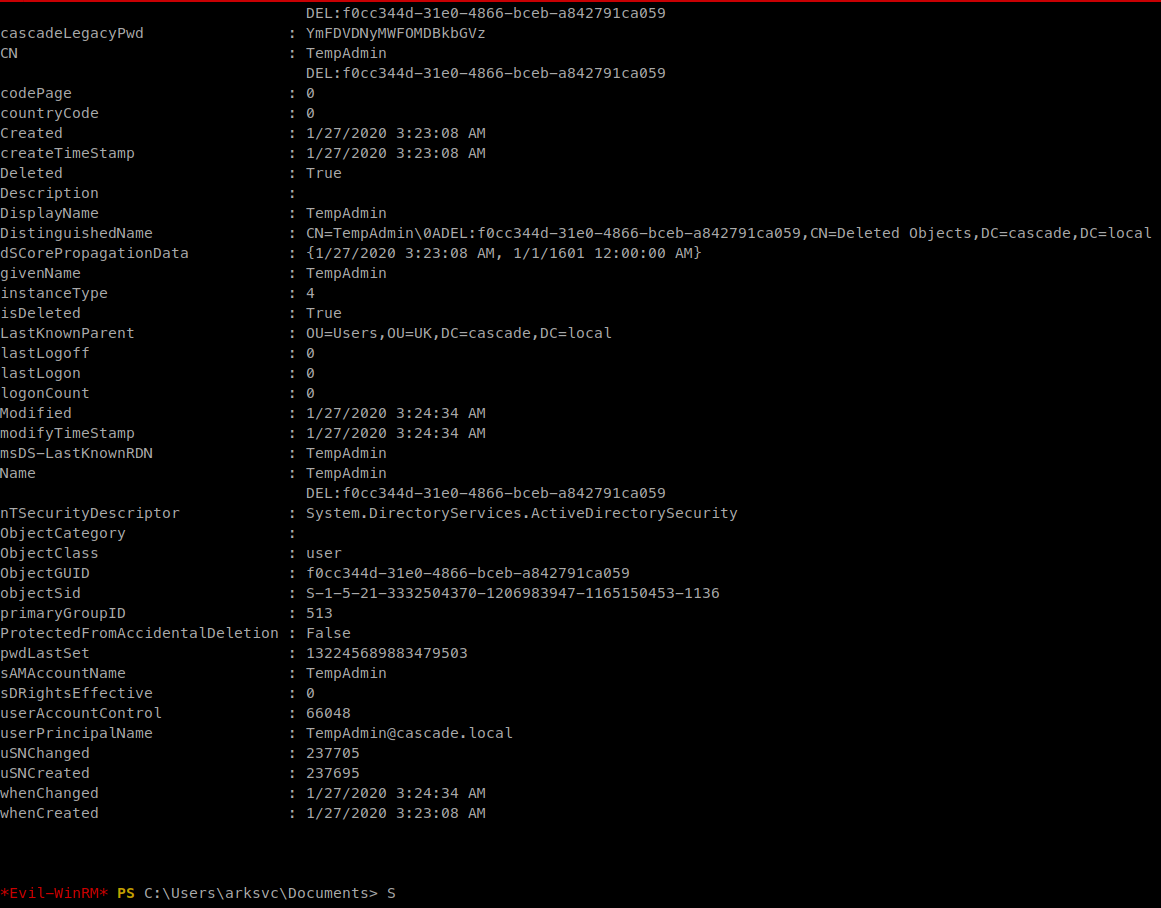Click the primaryGroupID value 513
Screen dimensions: 1161x908
tap(319, 613)
